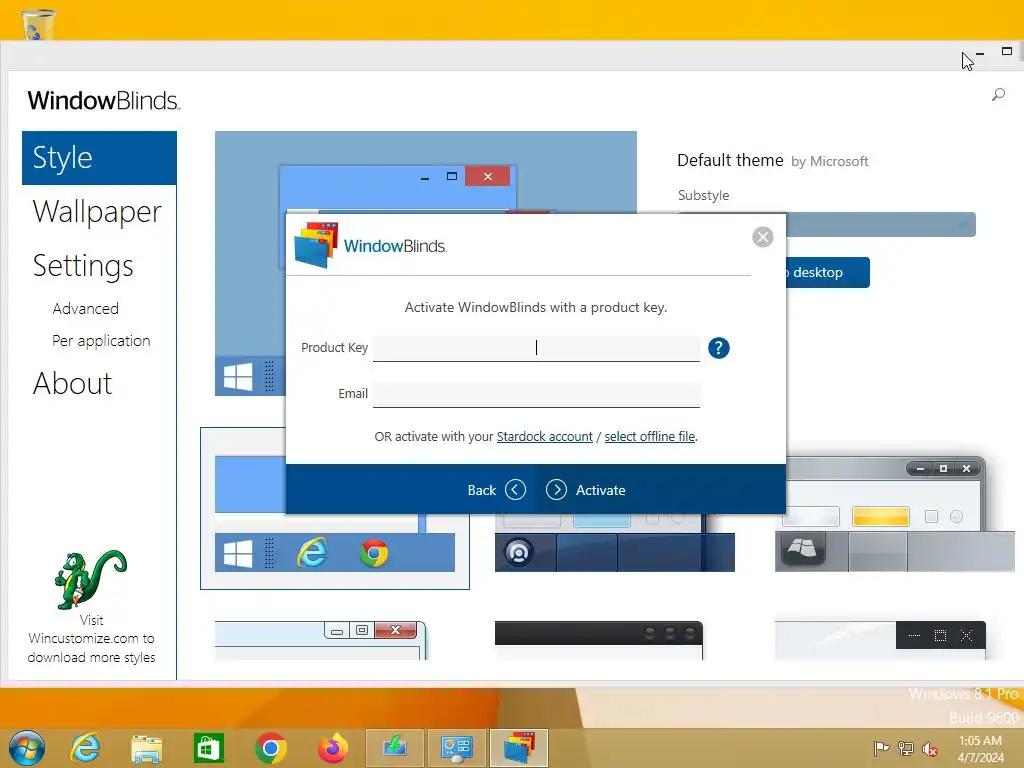The height and width of the screenshot is (768, 1024).
Task: Select the classic red-close style thumbnail
Action: click(x=320, y=640)
